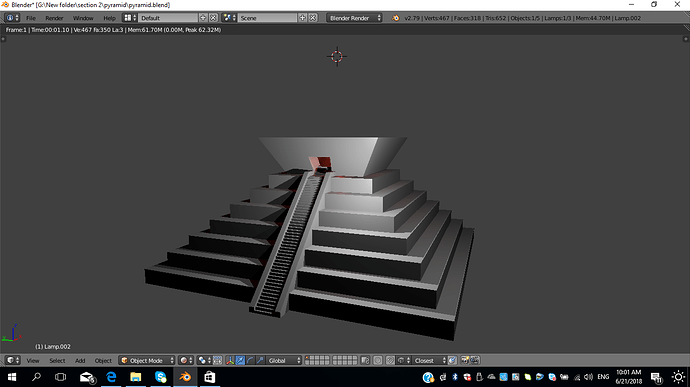Click the pyramid staircase mesh
Image resolution: width=690 pixels, height=387 pixels.
point(291,245)
